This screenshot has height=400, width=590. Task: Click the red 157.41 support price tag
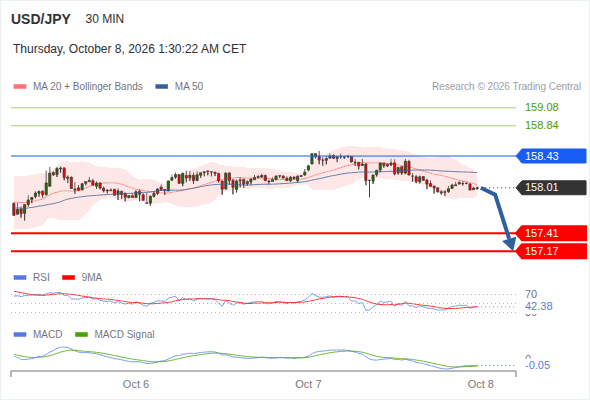pyautogui.click(x=551, y=233)
